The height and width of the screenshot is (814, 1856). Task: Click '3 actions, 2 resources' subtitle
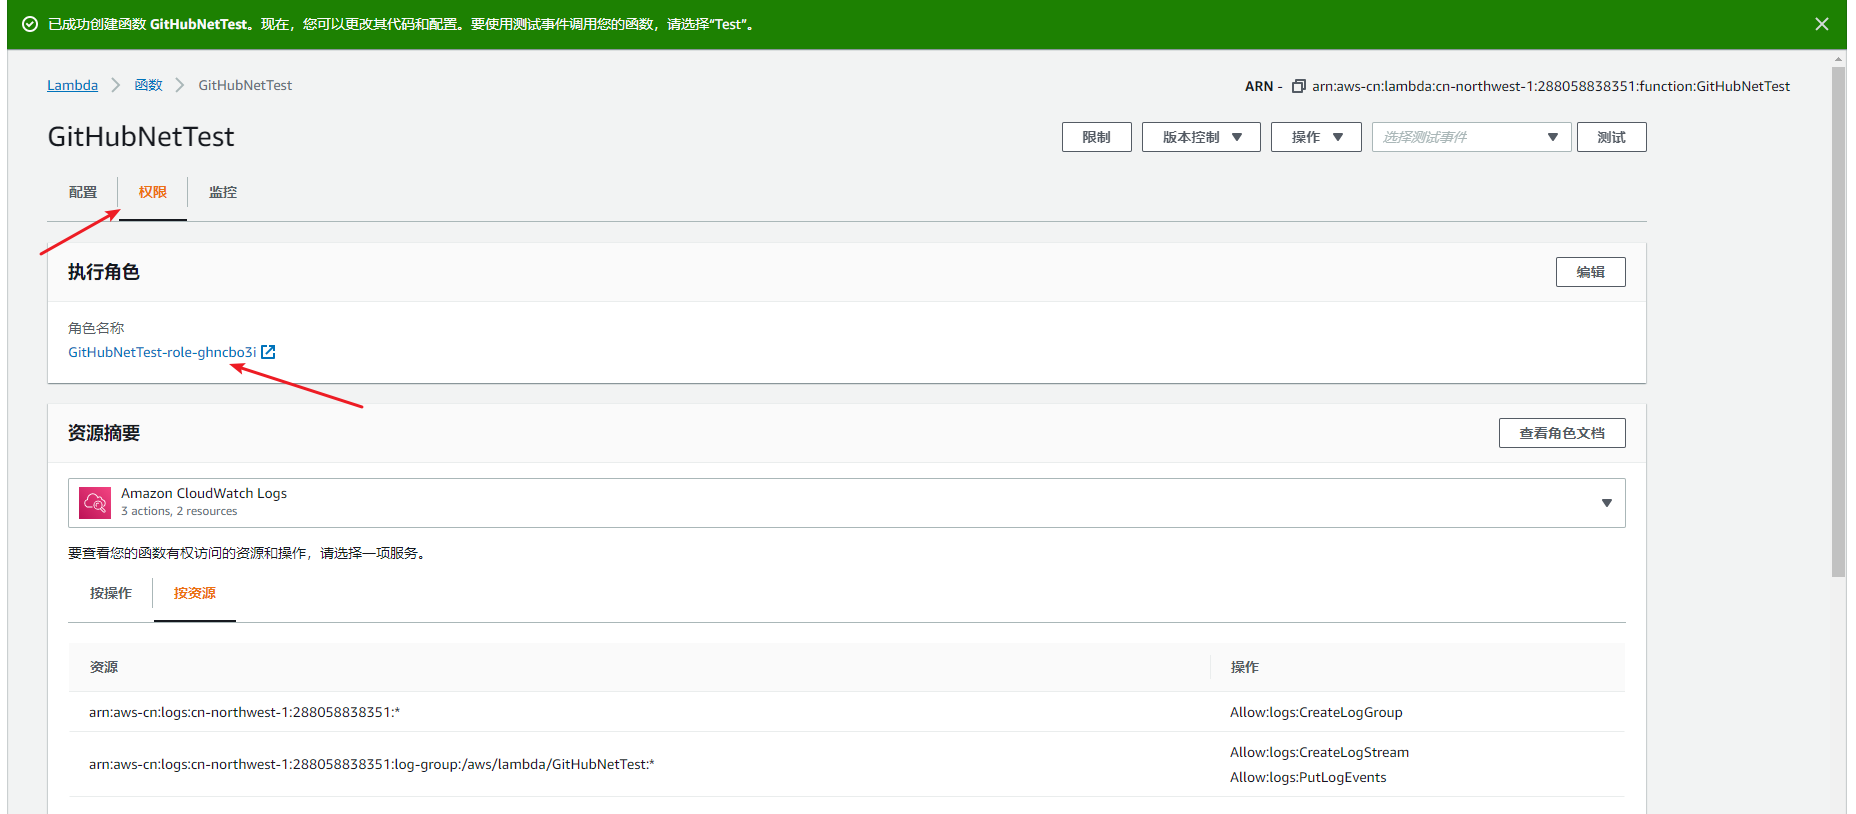click(179, 511)
